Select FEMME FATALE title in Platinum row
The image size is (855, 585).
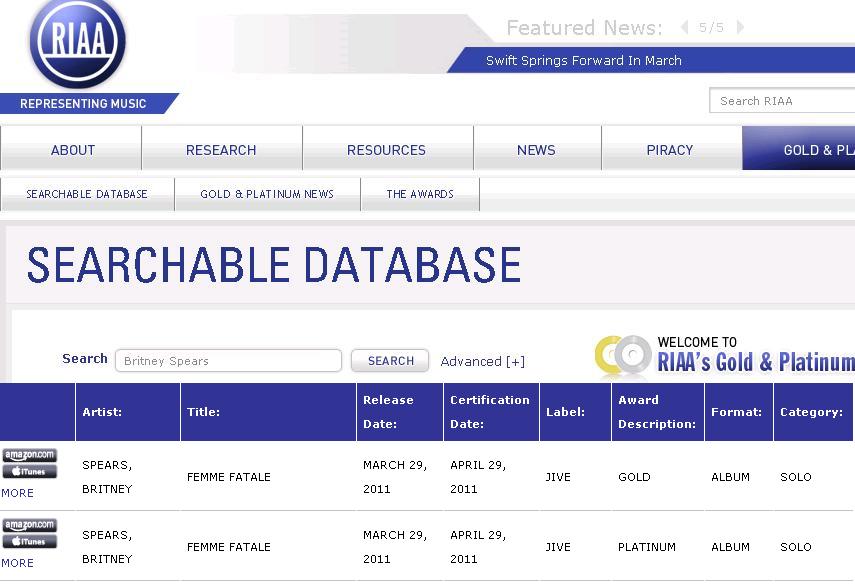tap(228, 547)
